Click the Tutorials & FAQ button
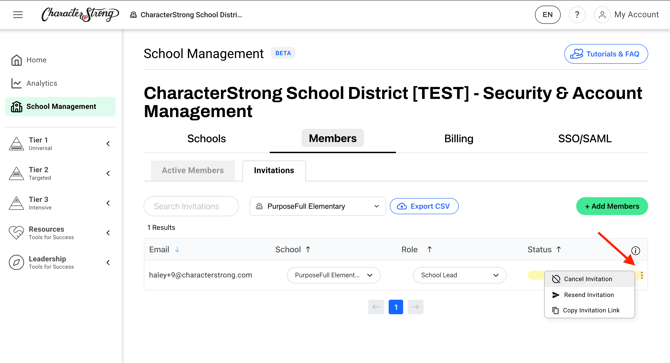This screenshot has width=670, height=363. tap(606, 54)
